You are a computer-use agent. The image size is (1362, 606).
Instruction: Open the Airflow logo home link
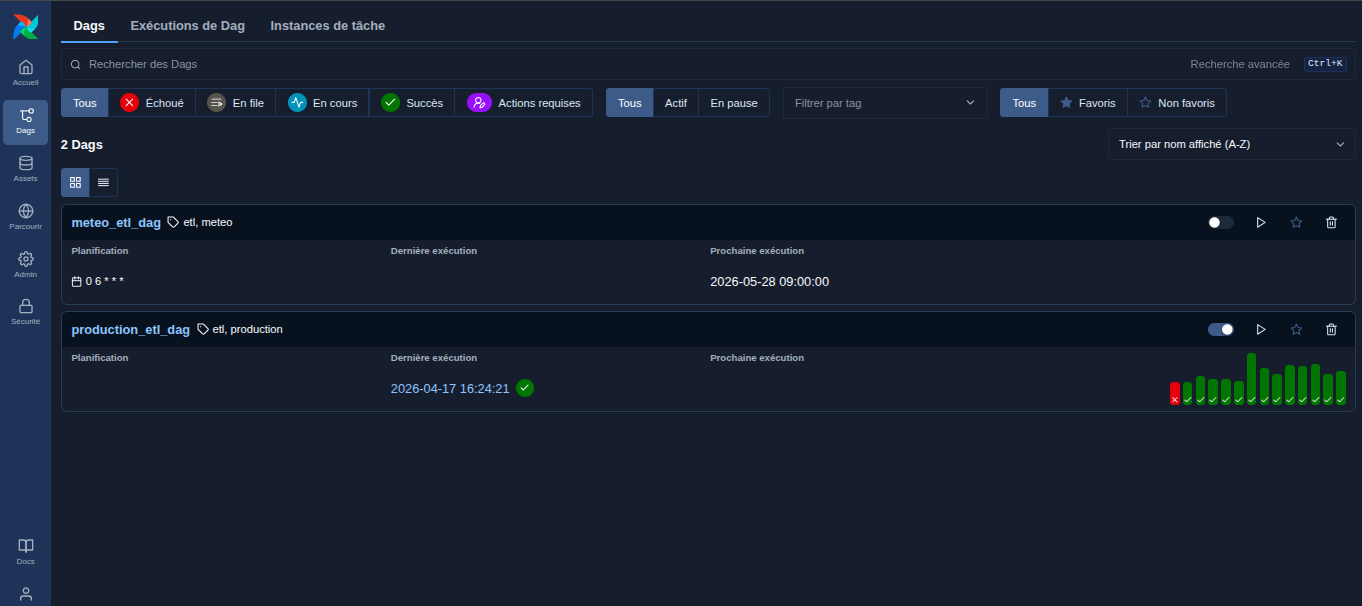pyautogui.click(x=26, y=27)
